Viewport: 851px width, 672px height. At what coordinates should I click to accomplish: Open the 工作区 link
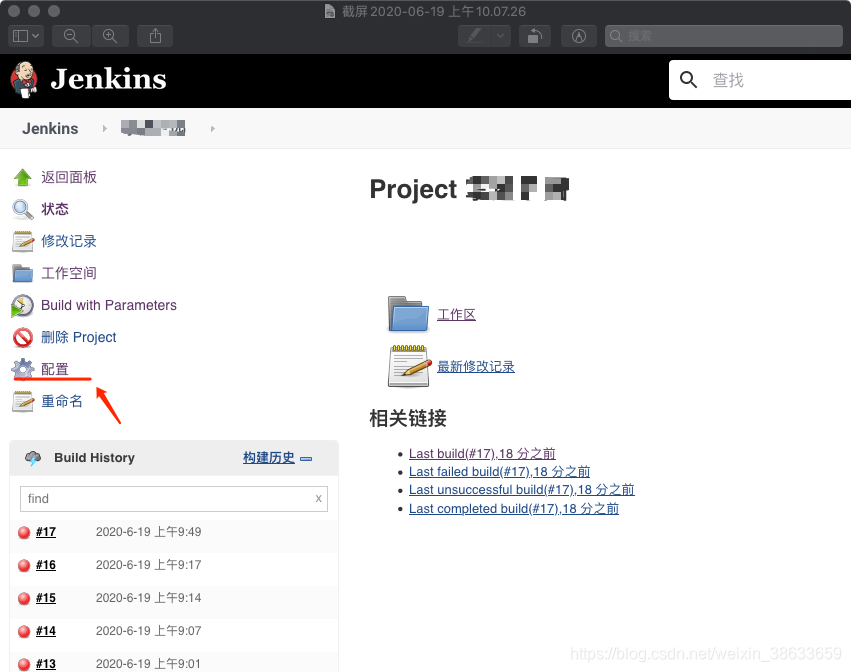[456, 314]
